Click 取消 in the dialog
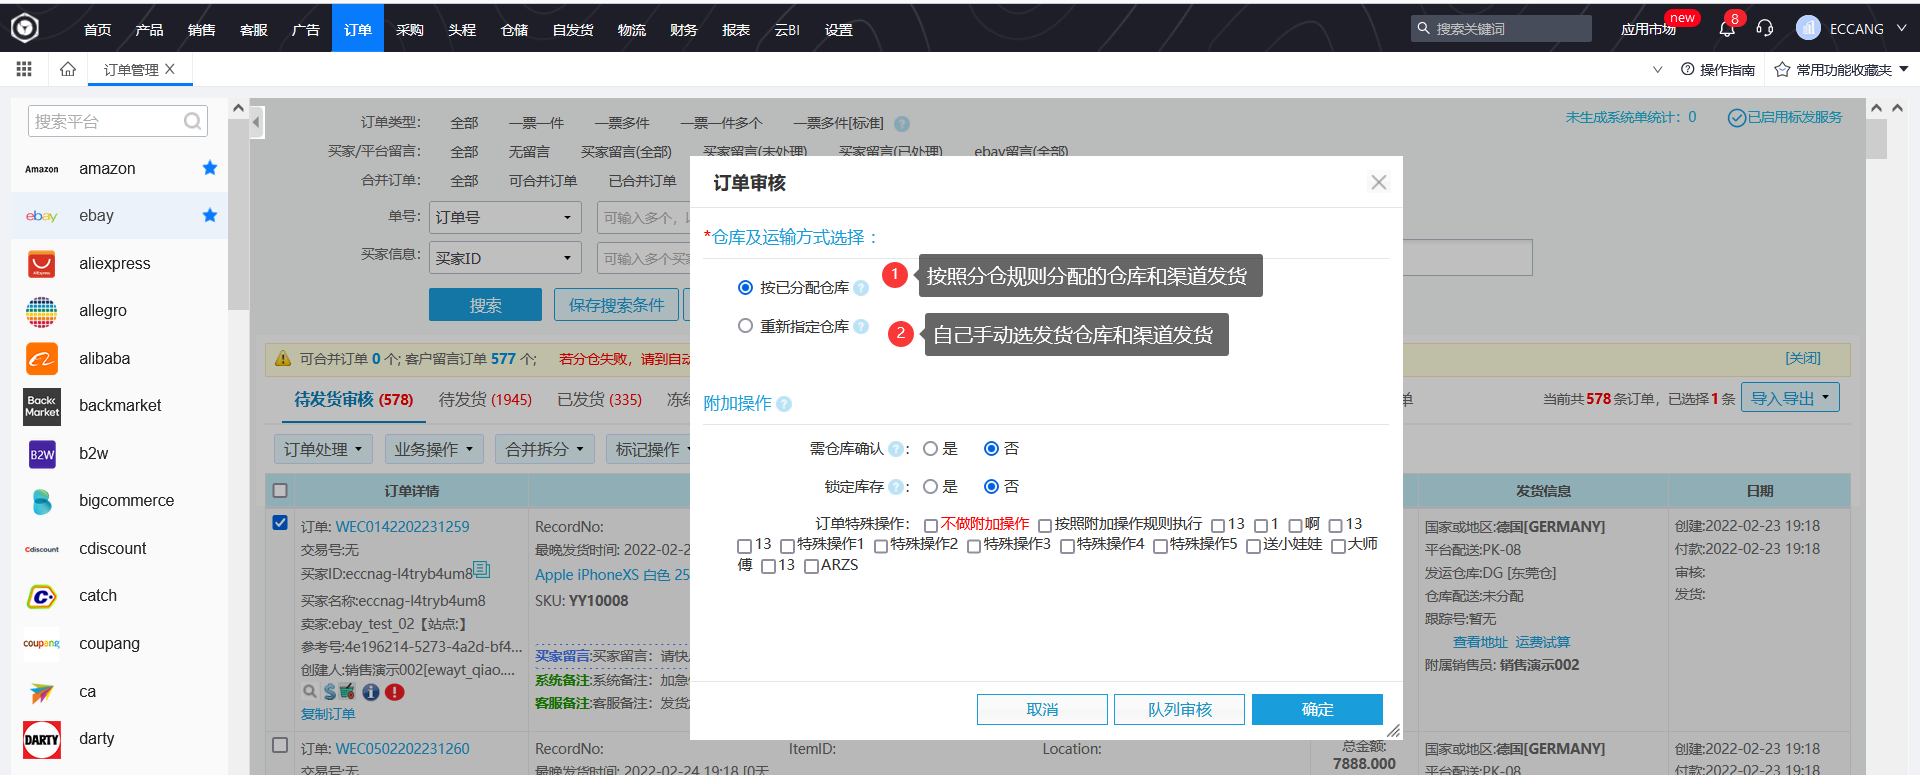1926x775 pixels. coord(1042,709)
